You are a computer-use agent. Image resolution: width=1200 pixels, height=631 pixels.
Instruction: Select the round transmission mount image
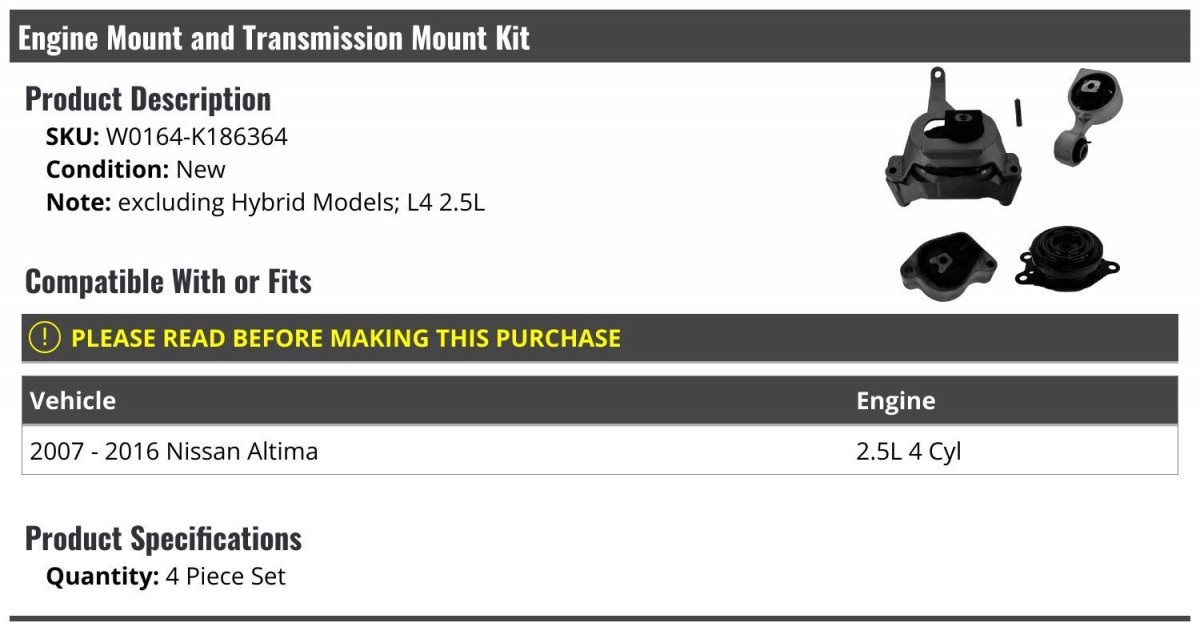point(1068,257)
